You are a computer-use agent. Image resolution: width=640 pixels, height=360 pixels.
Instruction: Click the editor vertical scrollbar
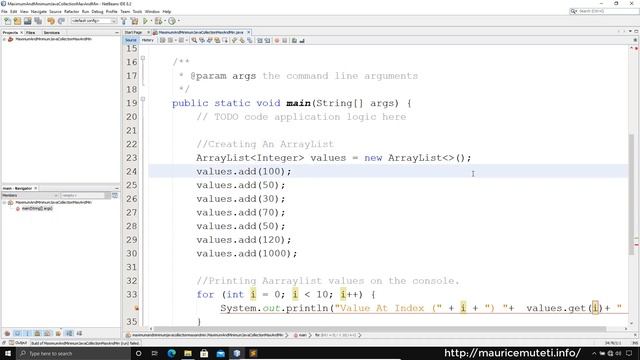pos(631,194)
